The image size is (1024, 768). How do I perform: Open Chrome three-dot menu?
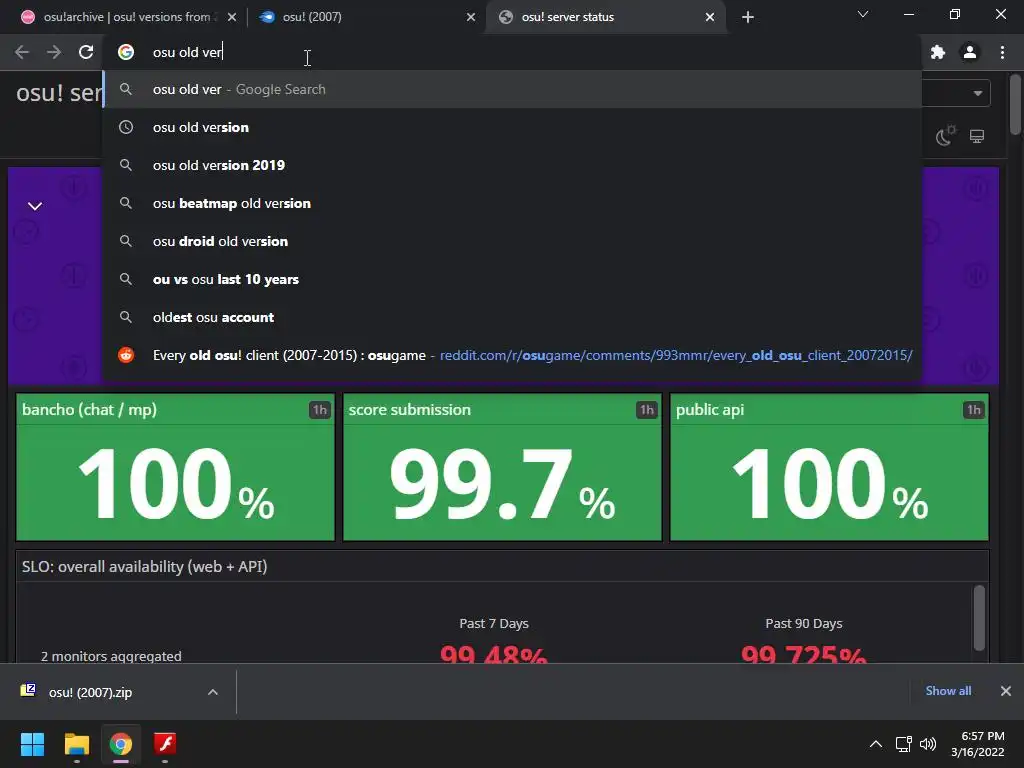click(x=1002, y=52)
